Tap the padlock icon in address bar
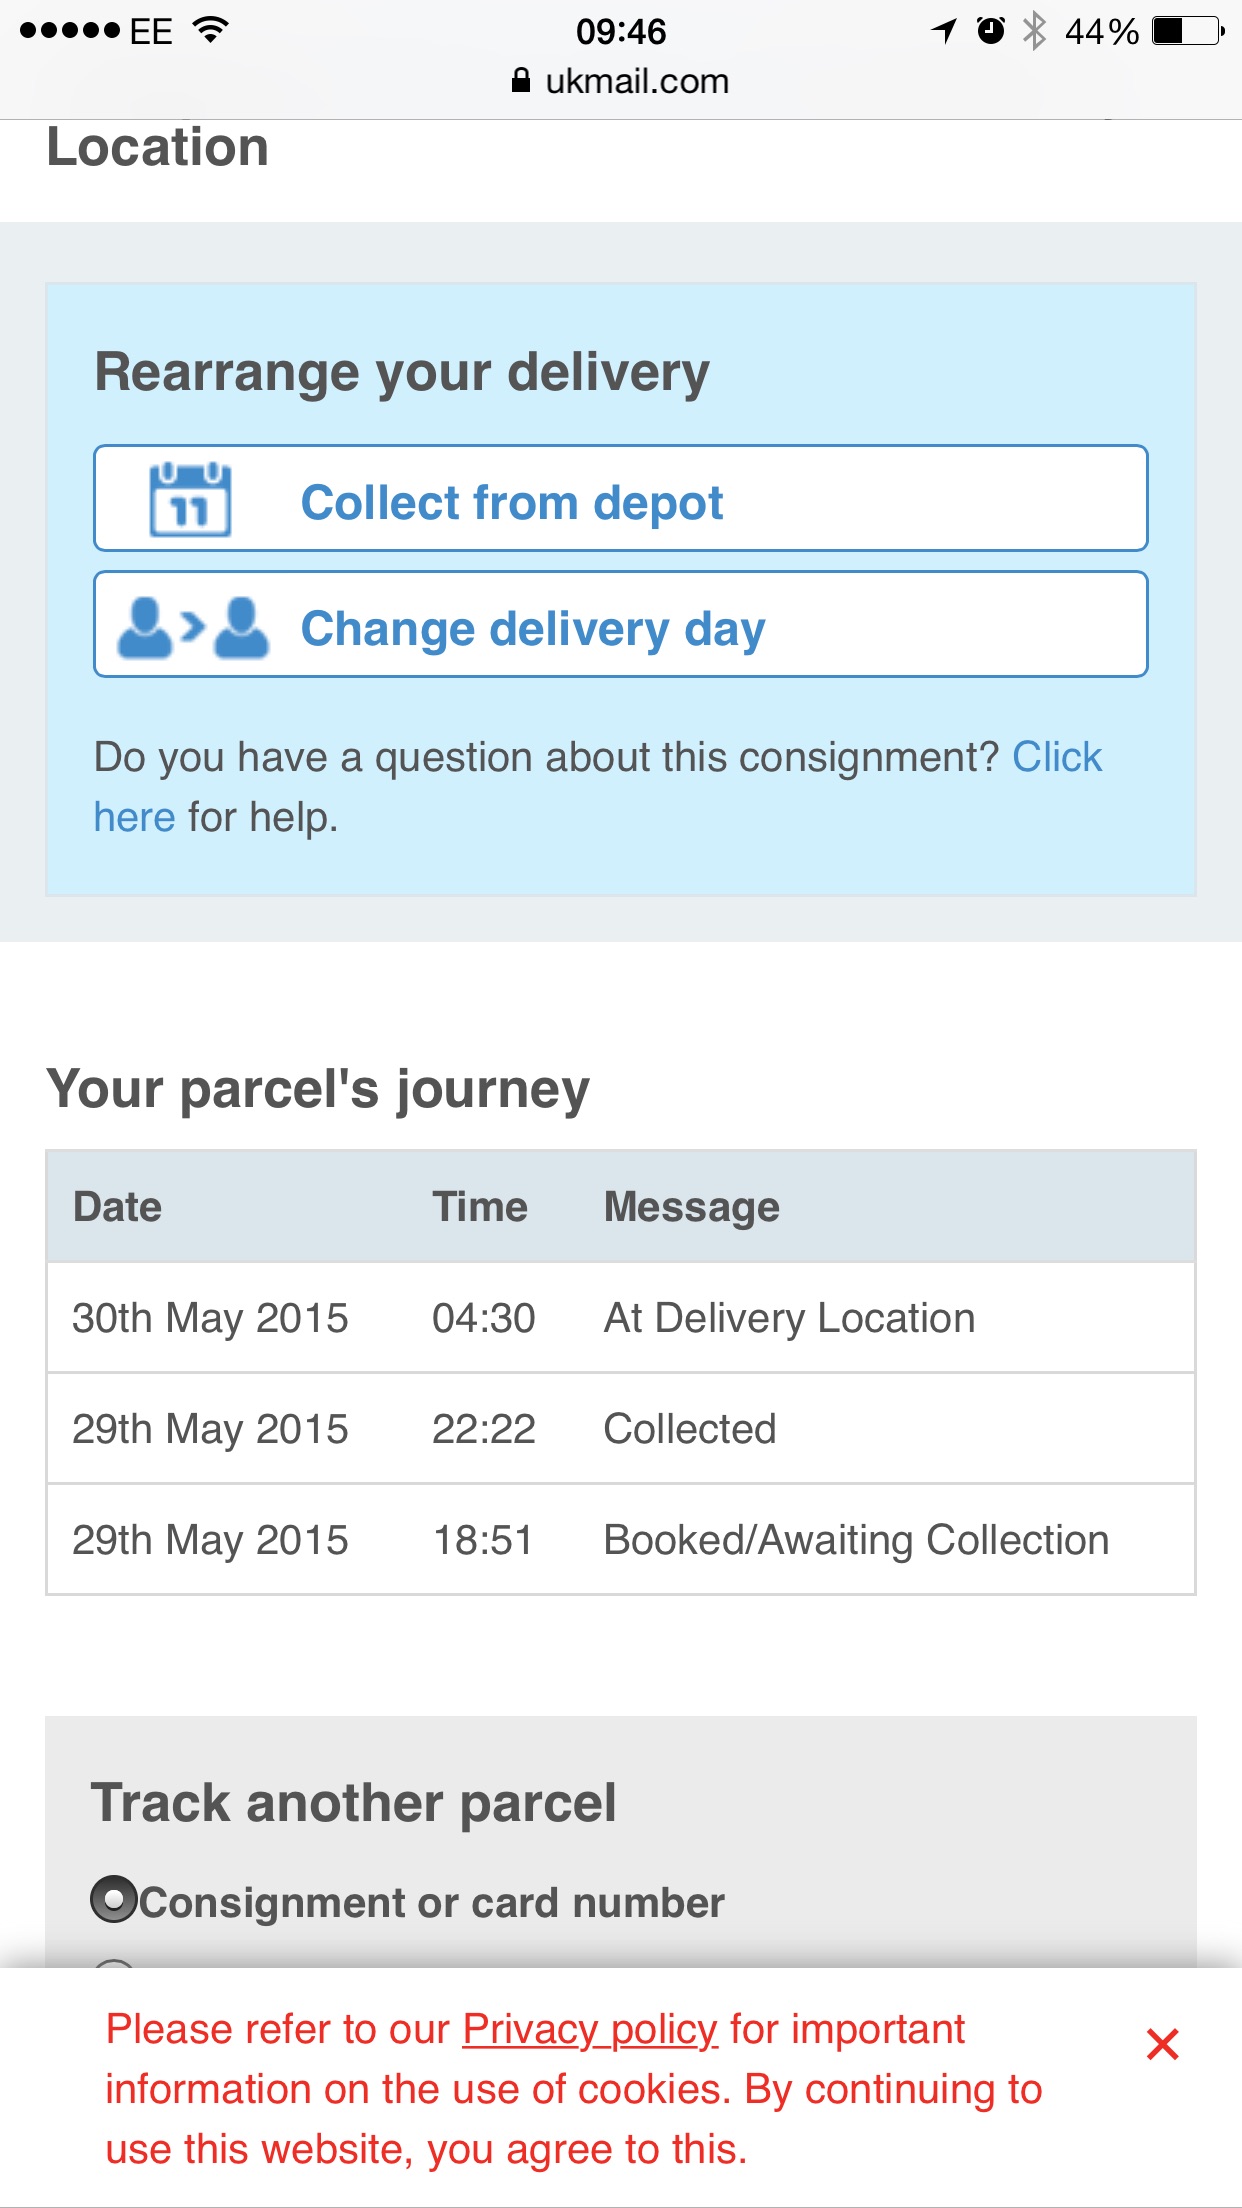 point(521,81)
